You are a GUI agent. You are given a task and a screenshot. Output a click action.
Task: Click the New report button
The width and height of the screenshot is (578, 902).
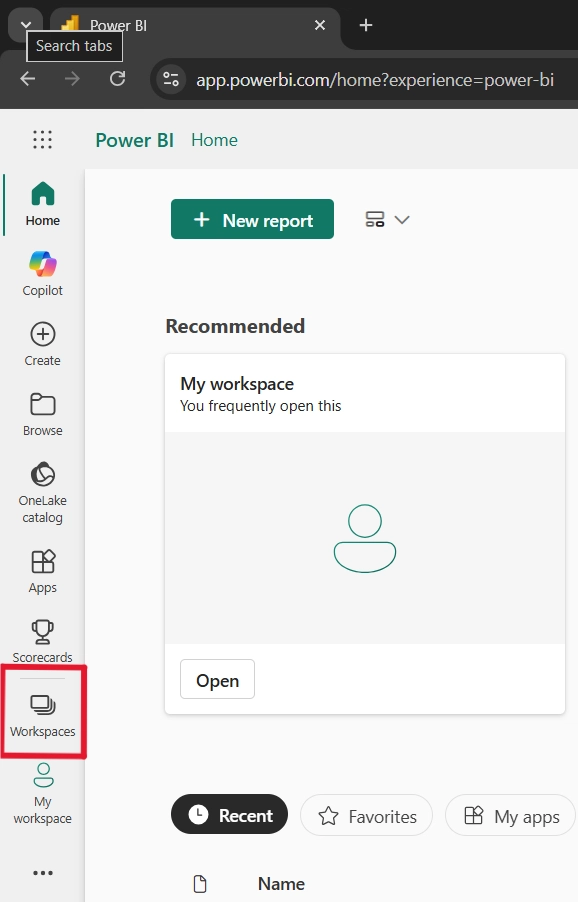(x=252, y=219)
